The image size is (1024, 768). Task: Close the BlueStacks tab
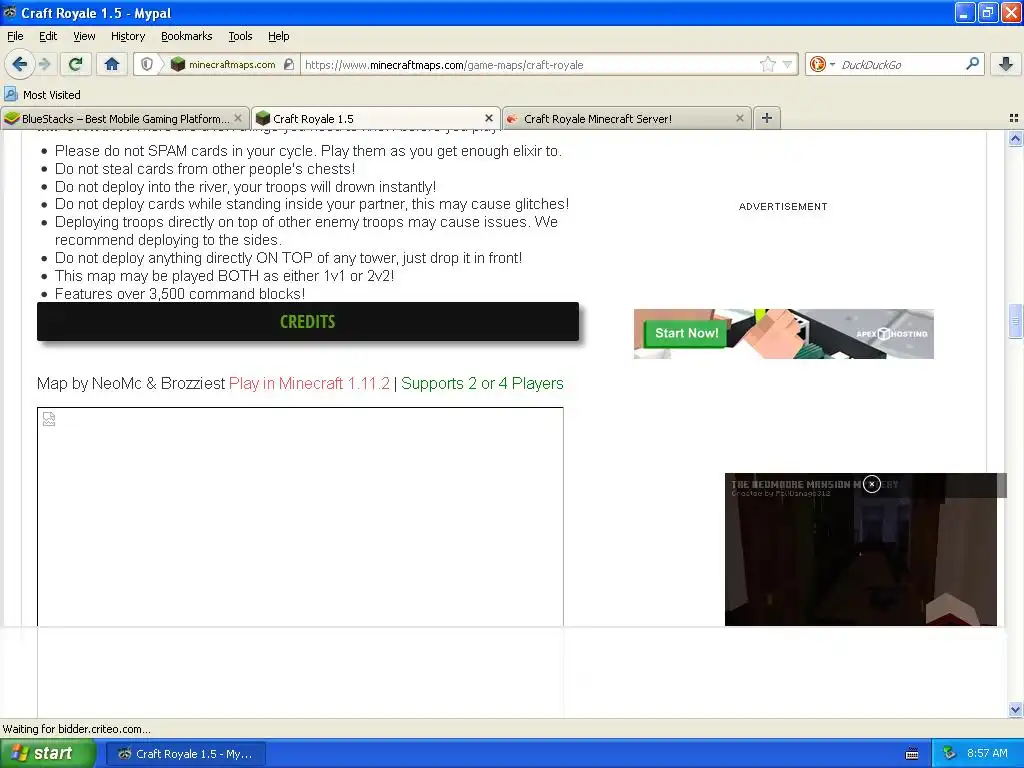click(x=238, y=118)
